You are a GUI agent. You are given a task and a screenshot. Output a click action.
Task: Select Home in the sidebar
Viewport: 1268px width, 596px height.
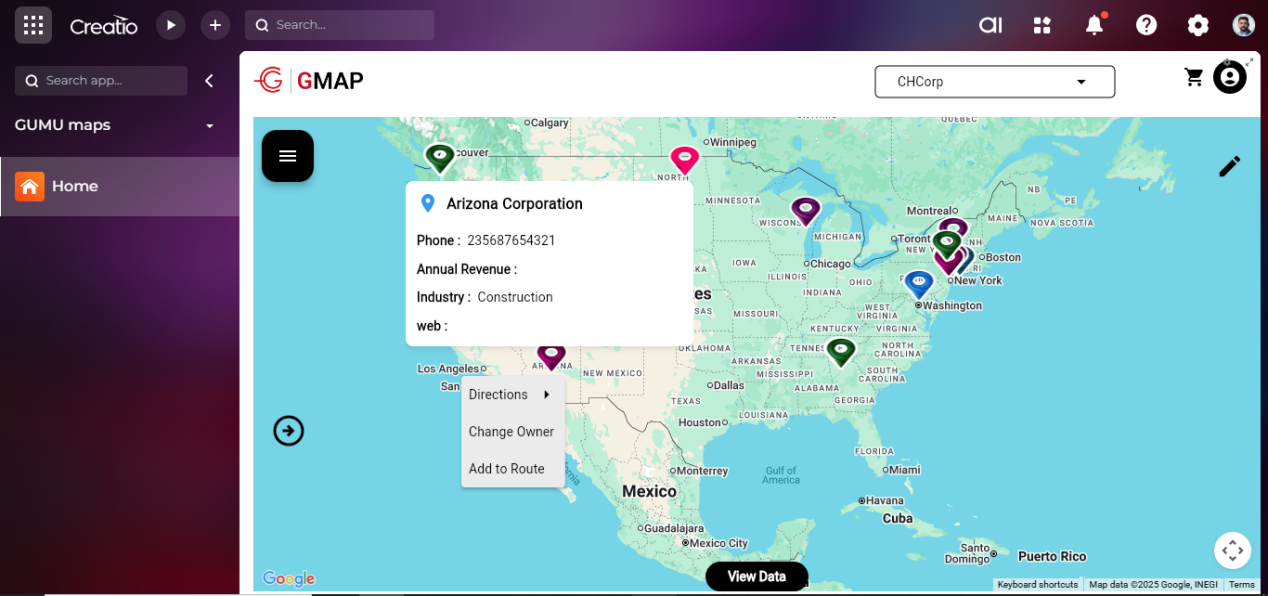[120, 186]
